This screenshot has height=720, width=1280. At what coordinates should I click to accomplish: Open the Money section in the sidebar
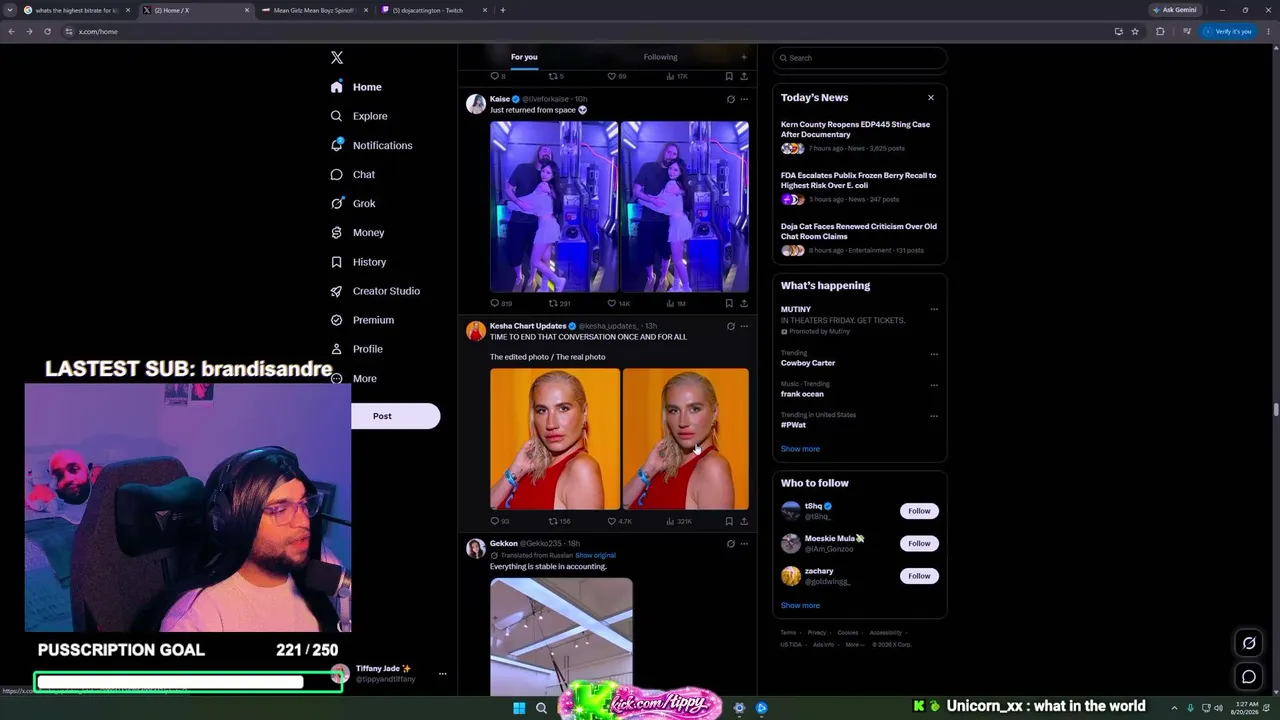coord(357,232)
